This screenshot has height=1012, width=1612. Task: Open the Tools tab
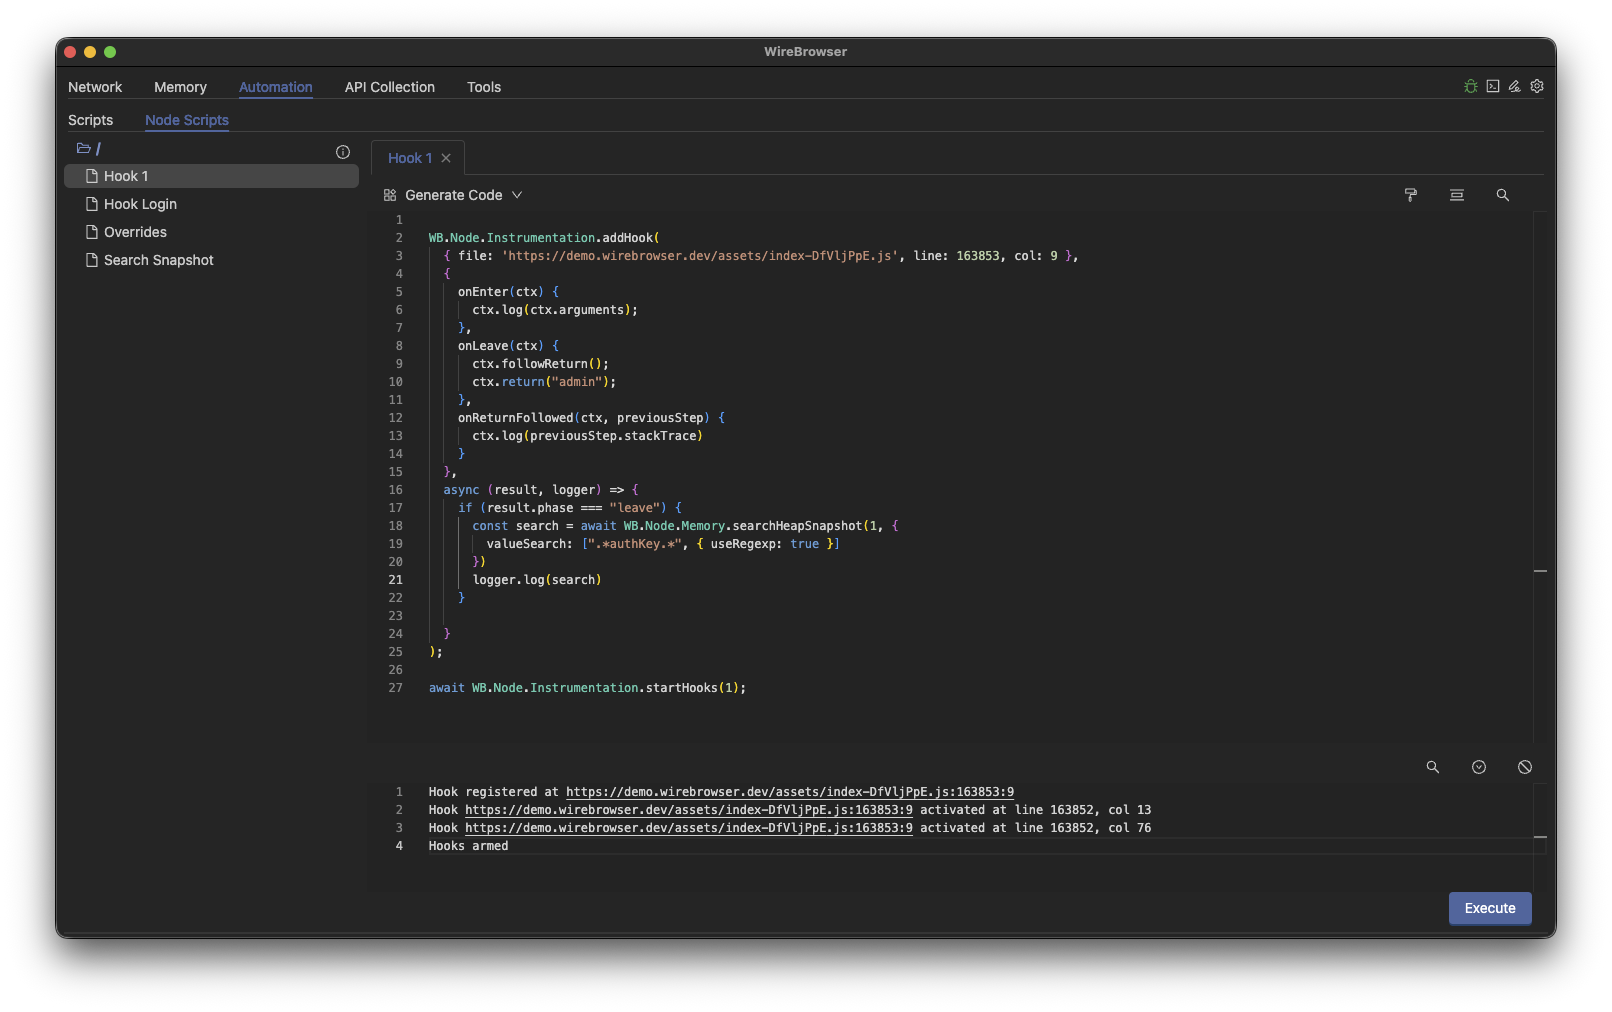point(484,87)
